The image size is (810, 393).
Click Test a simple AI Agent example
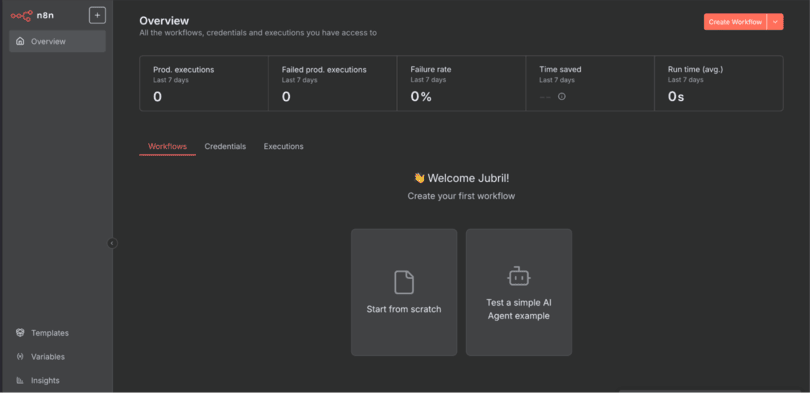point(519,292)
